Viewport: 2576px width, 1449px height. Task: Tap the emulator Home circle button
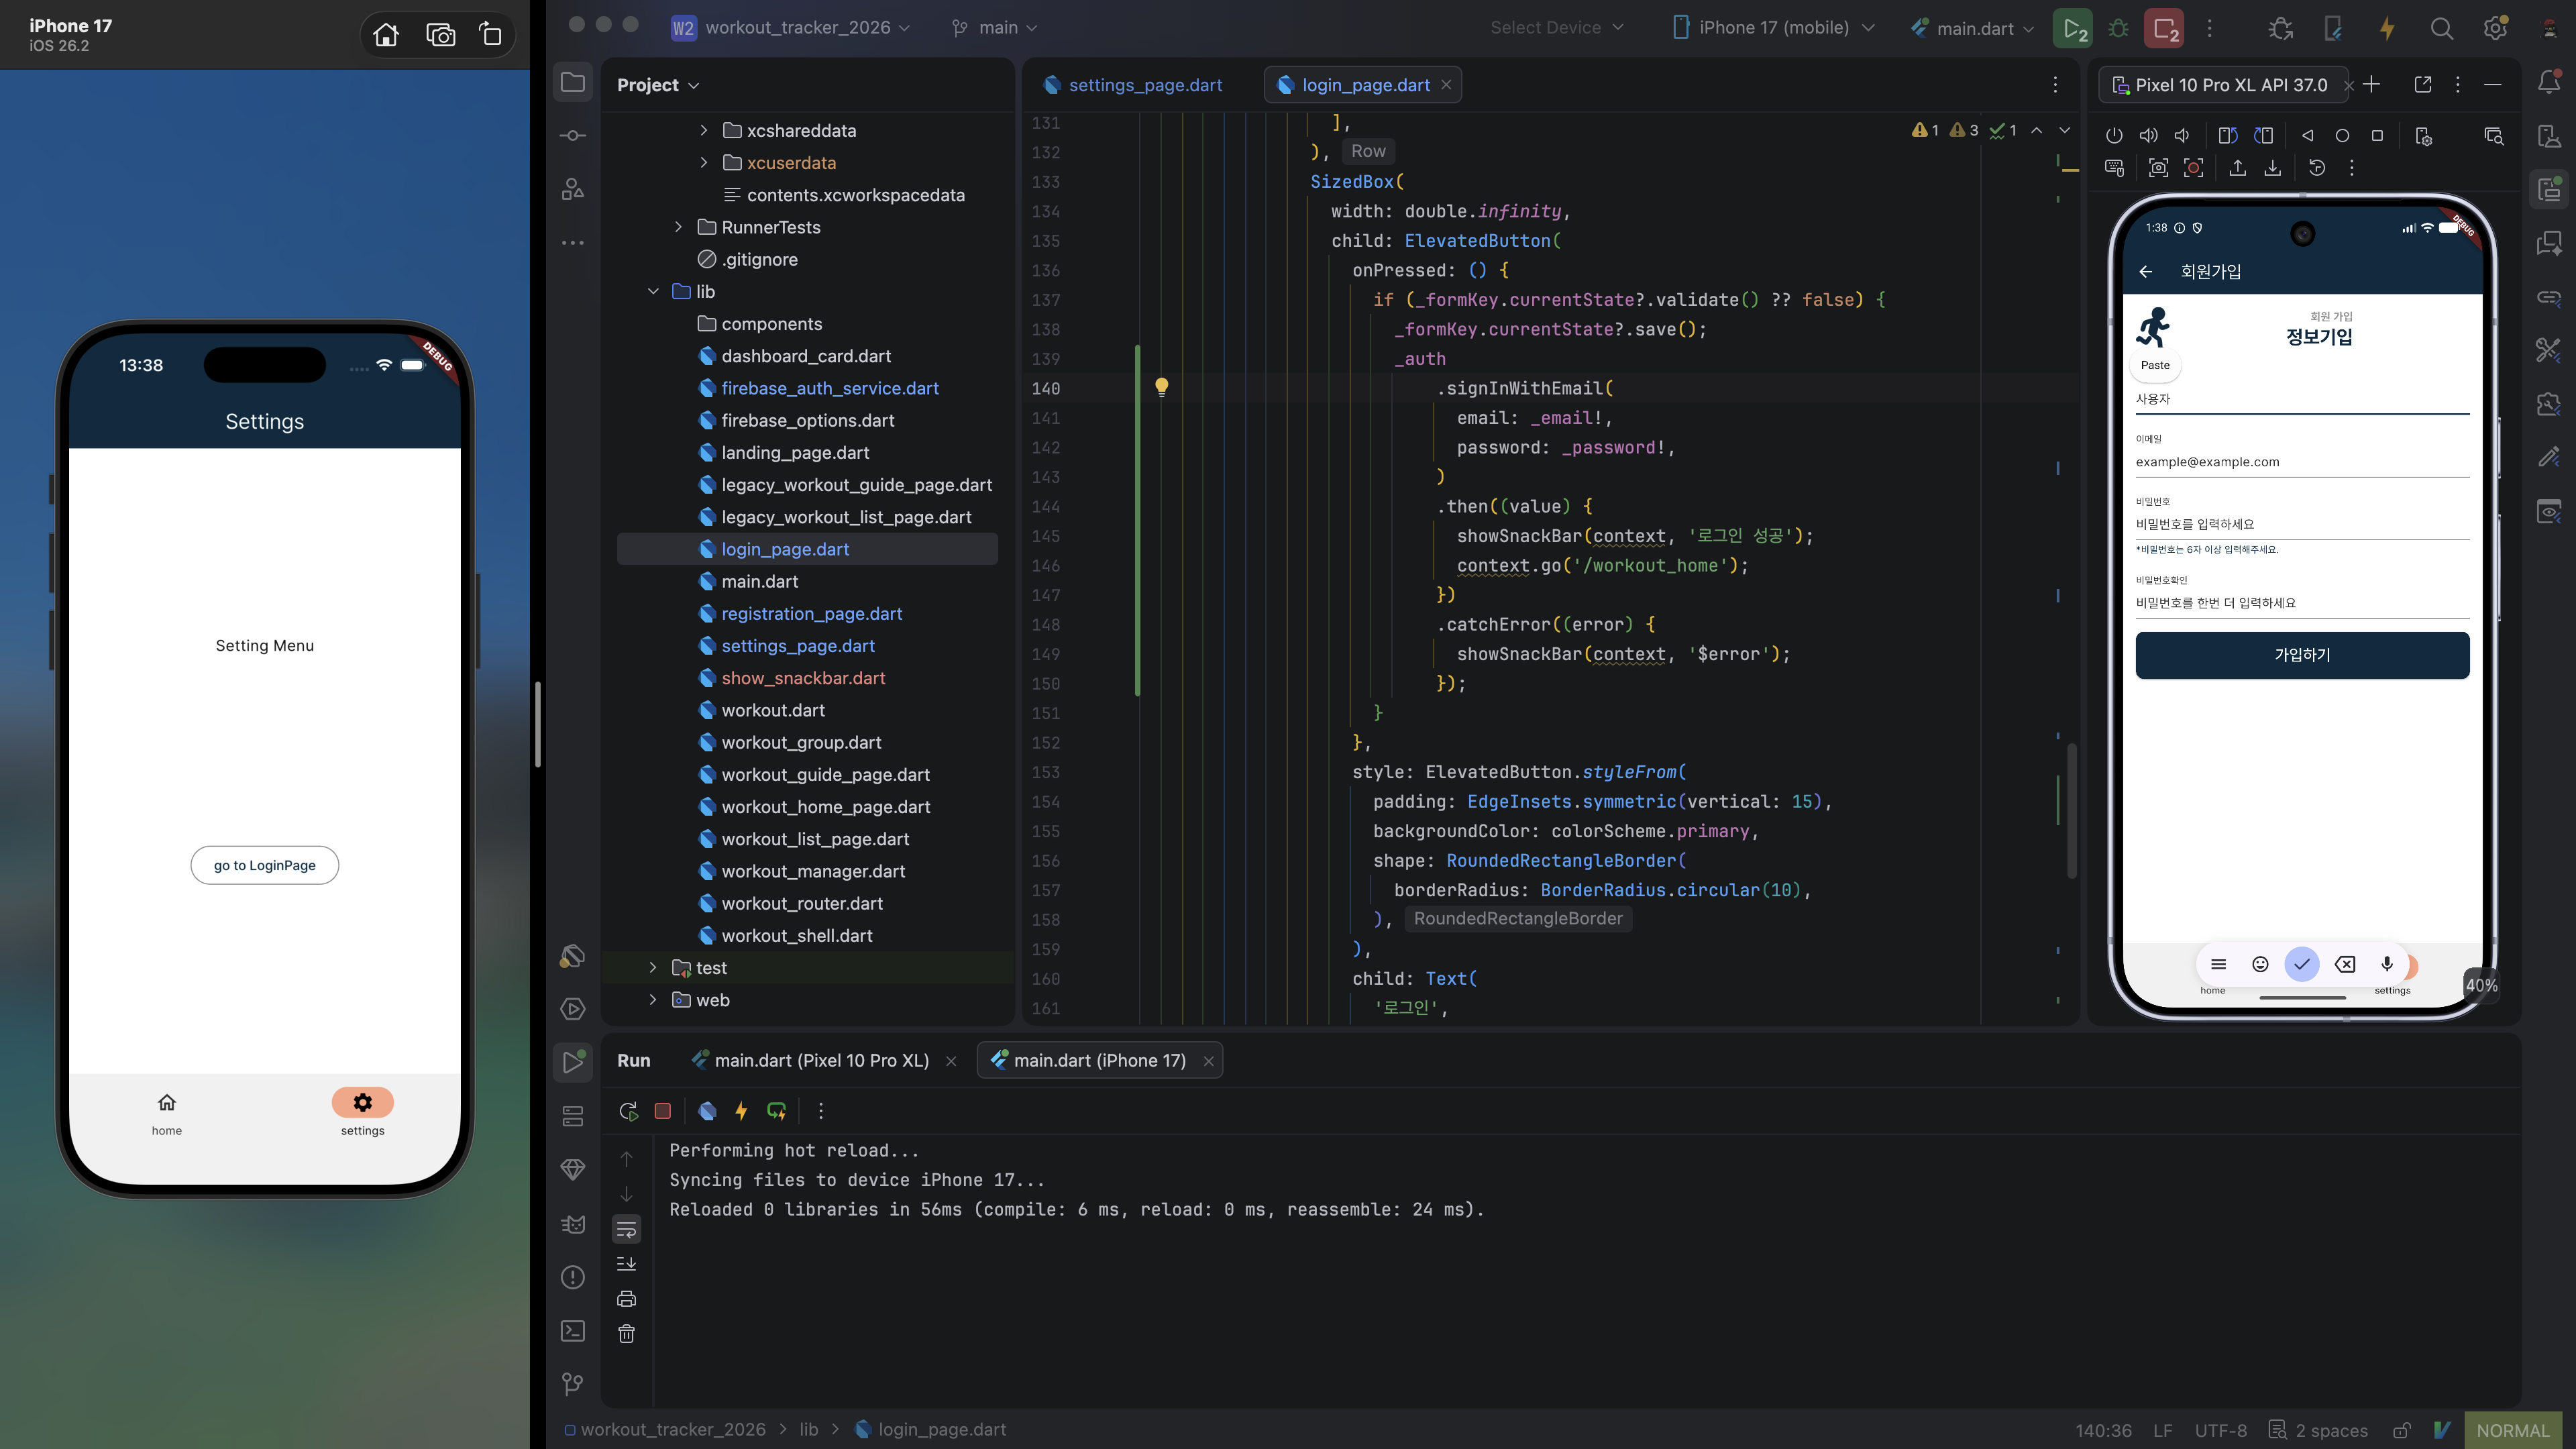[x=2342, y=135]
